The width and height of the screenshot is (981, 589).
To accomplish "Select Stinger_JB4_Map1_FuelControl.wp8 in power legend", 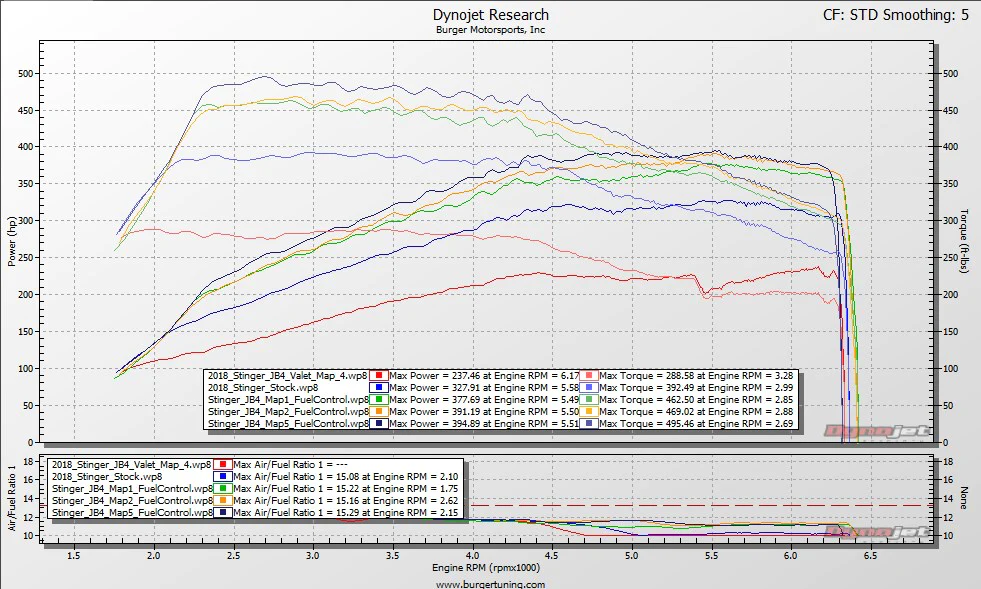I will 288,399.
